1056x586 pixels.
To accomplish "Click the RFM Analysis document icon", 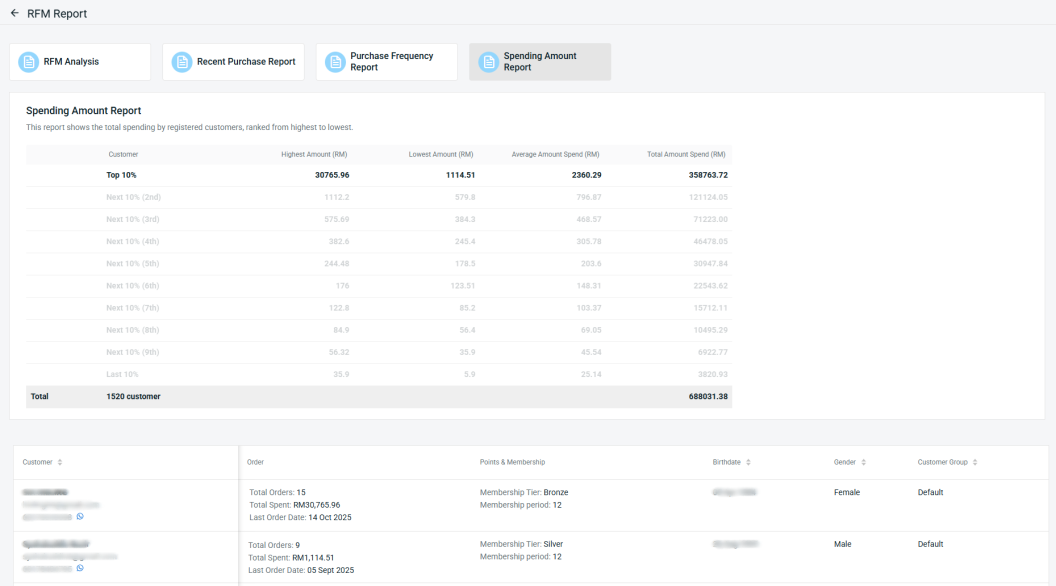I will 28,62.
